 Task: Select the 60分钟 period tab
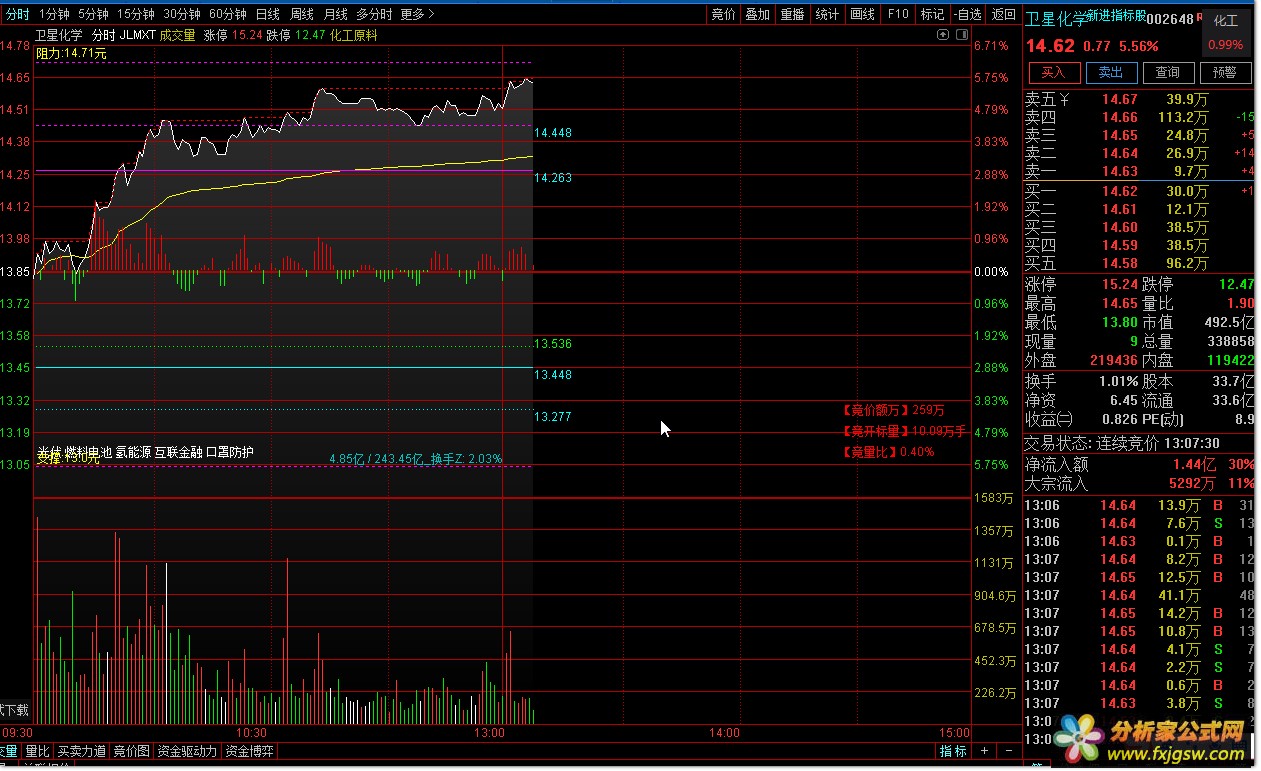click(x=228, y=14)
